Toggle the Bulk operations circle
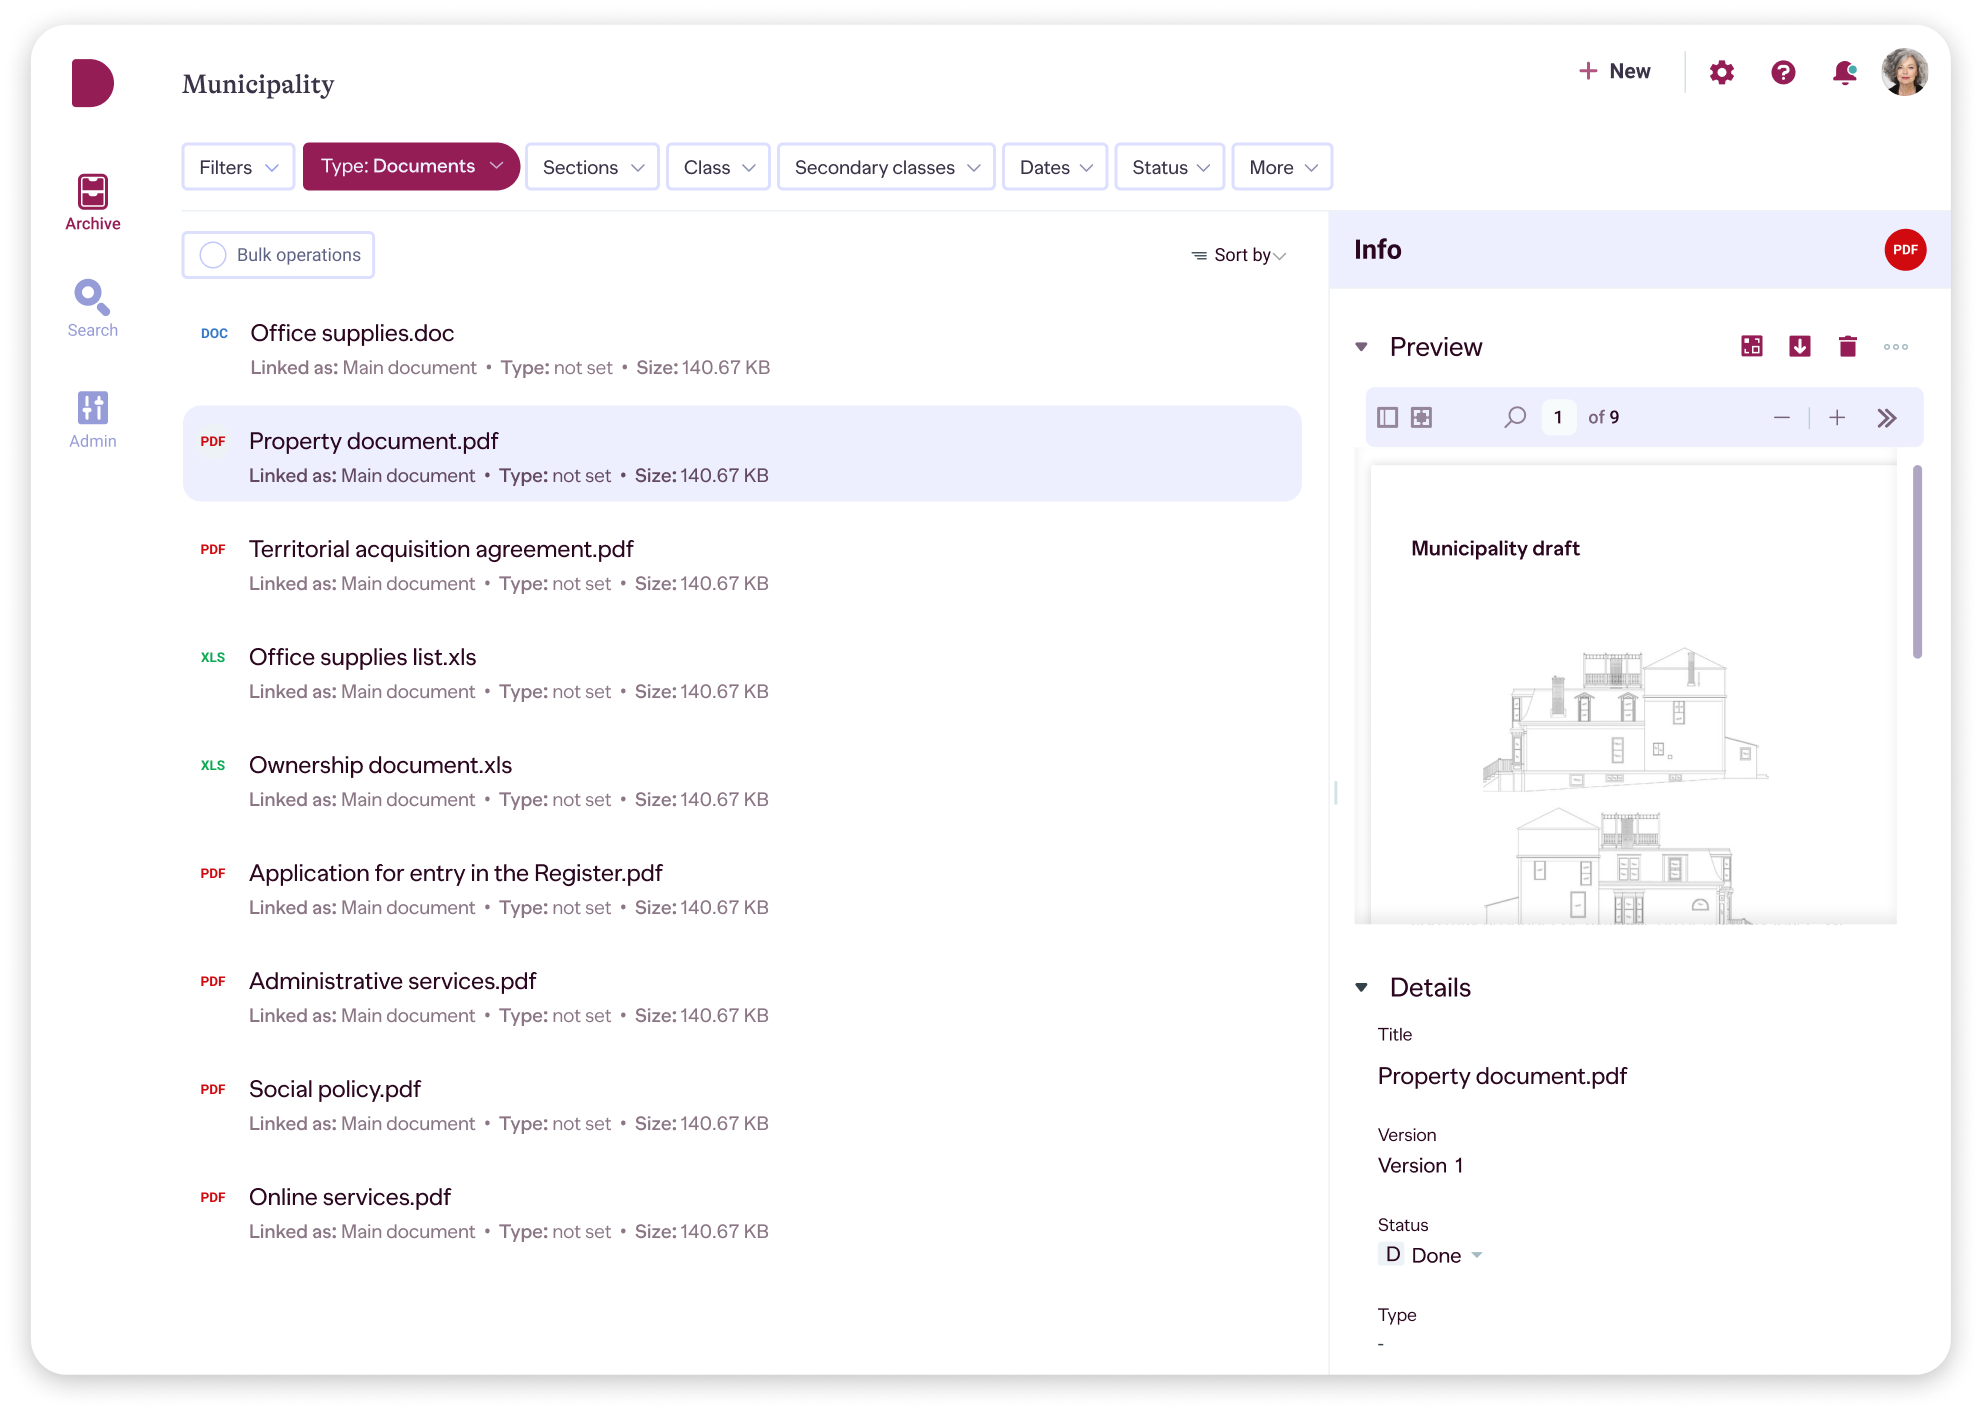1981x1411 pixels. (213, 255)
